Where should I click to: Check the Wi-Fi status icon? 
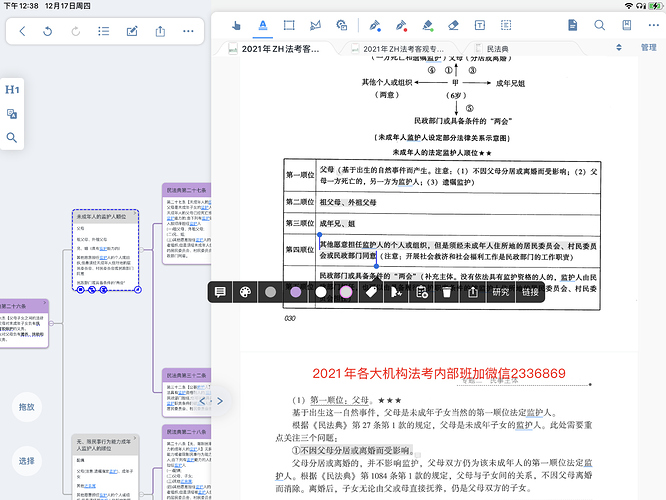pyautogui.click(x=629, y=6)
